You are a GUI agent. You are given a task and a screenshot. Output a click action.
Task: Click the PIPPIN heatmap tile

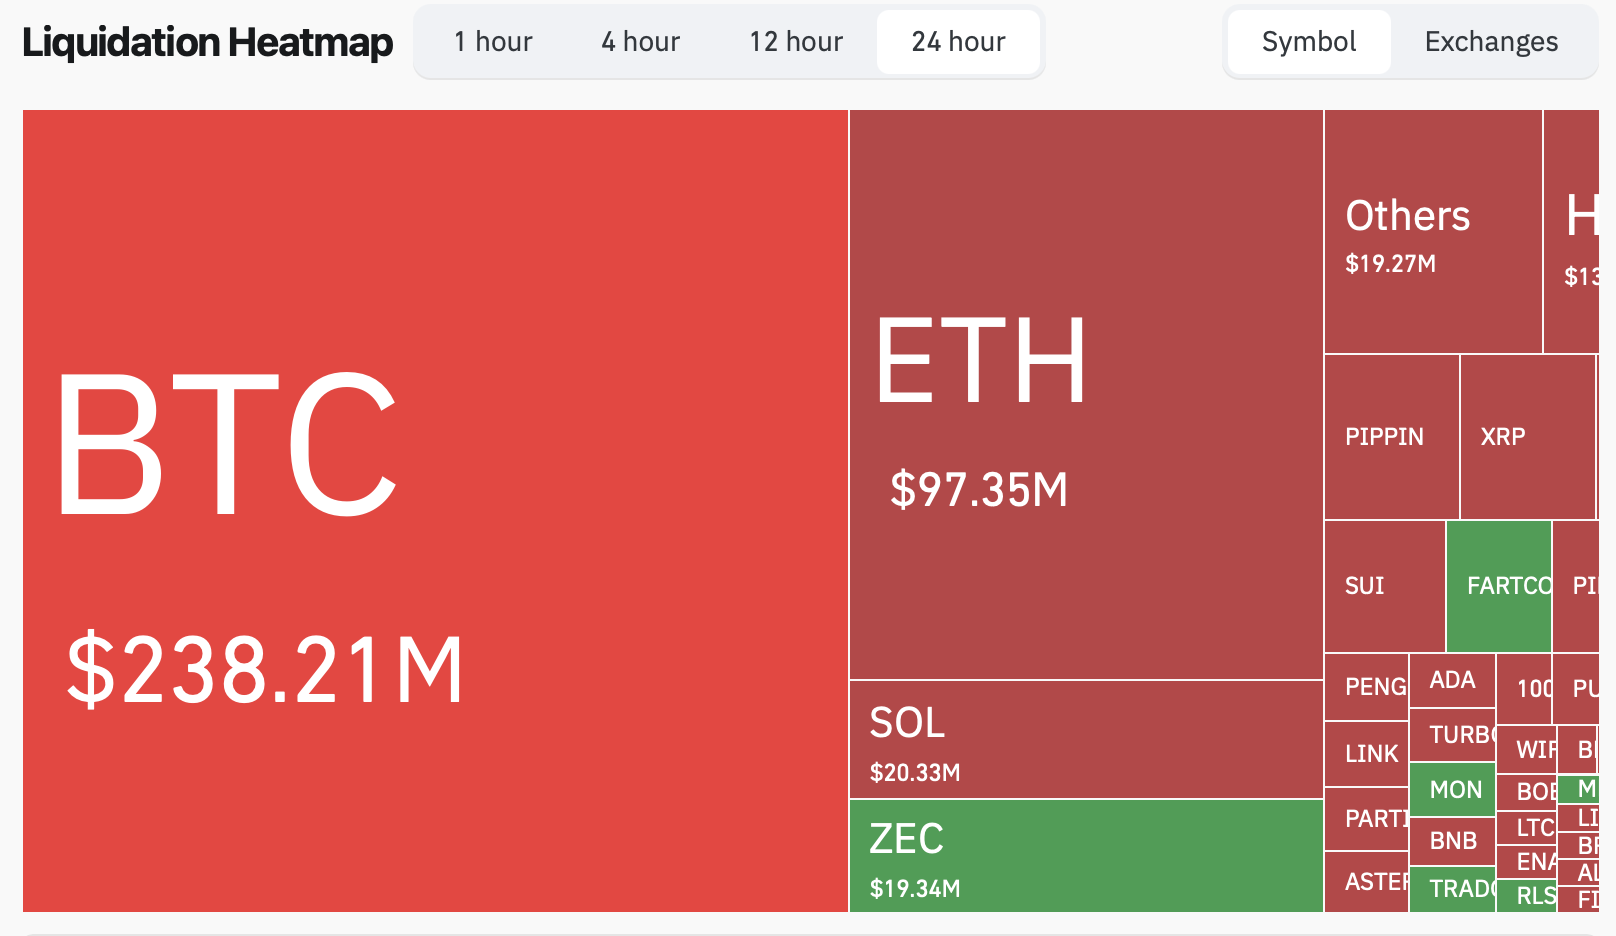[x=1391, y=437]
